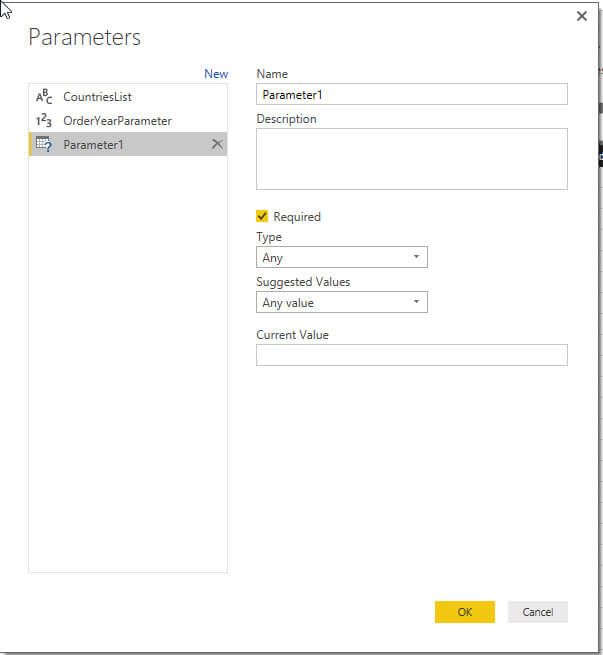The height and width of the screenshot is (655, 603).
Task: Click the ABC text-type icon beside CountriesList
Action: [x=44, y=97]
